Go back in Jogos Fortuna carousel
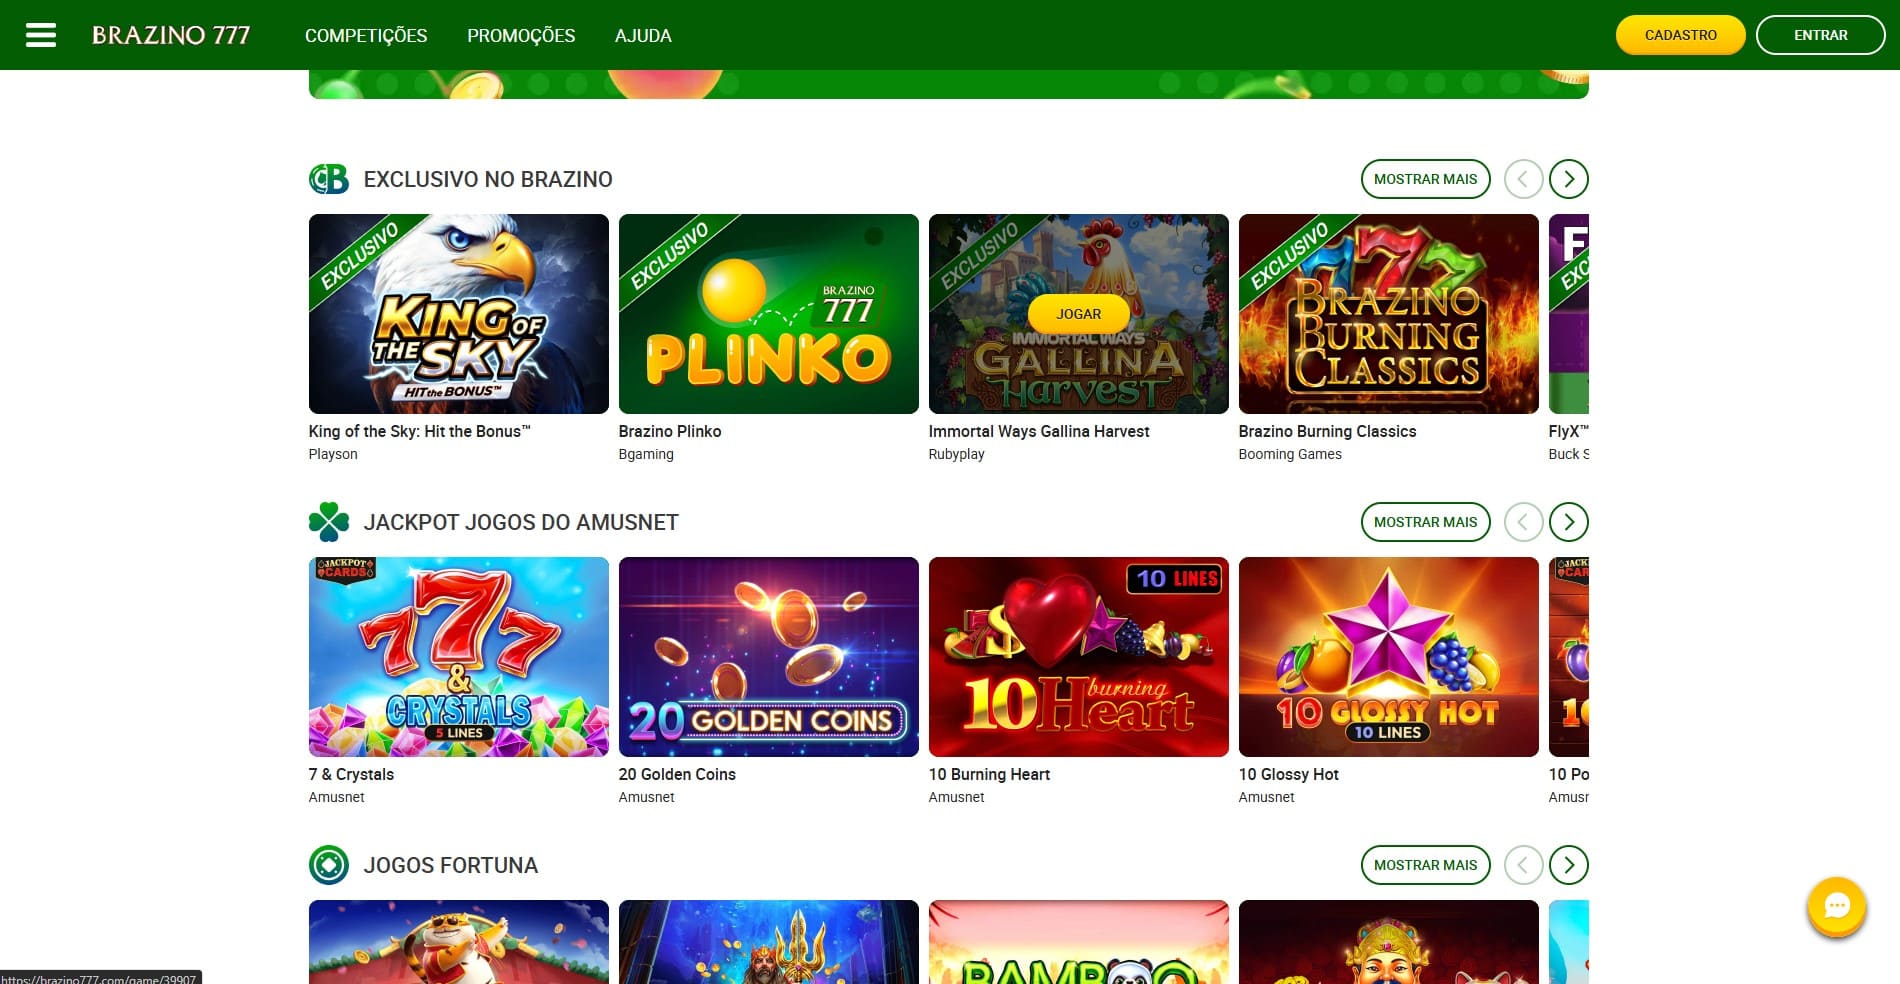The width and height of the screenshot is (1900, 984). [1523, 865]
